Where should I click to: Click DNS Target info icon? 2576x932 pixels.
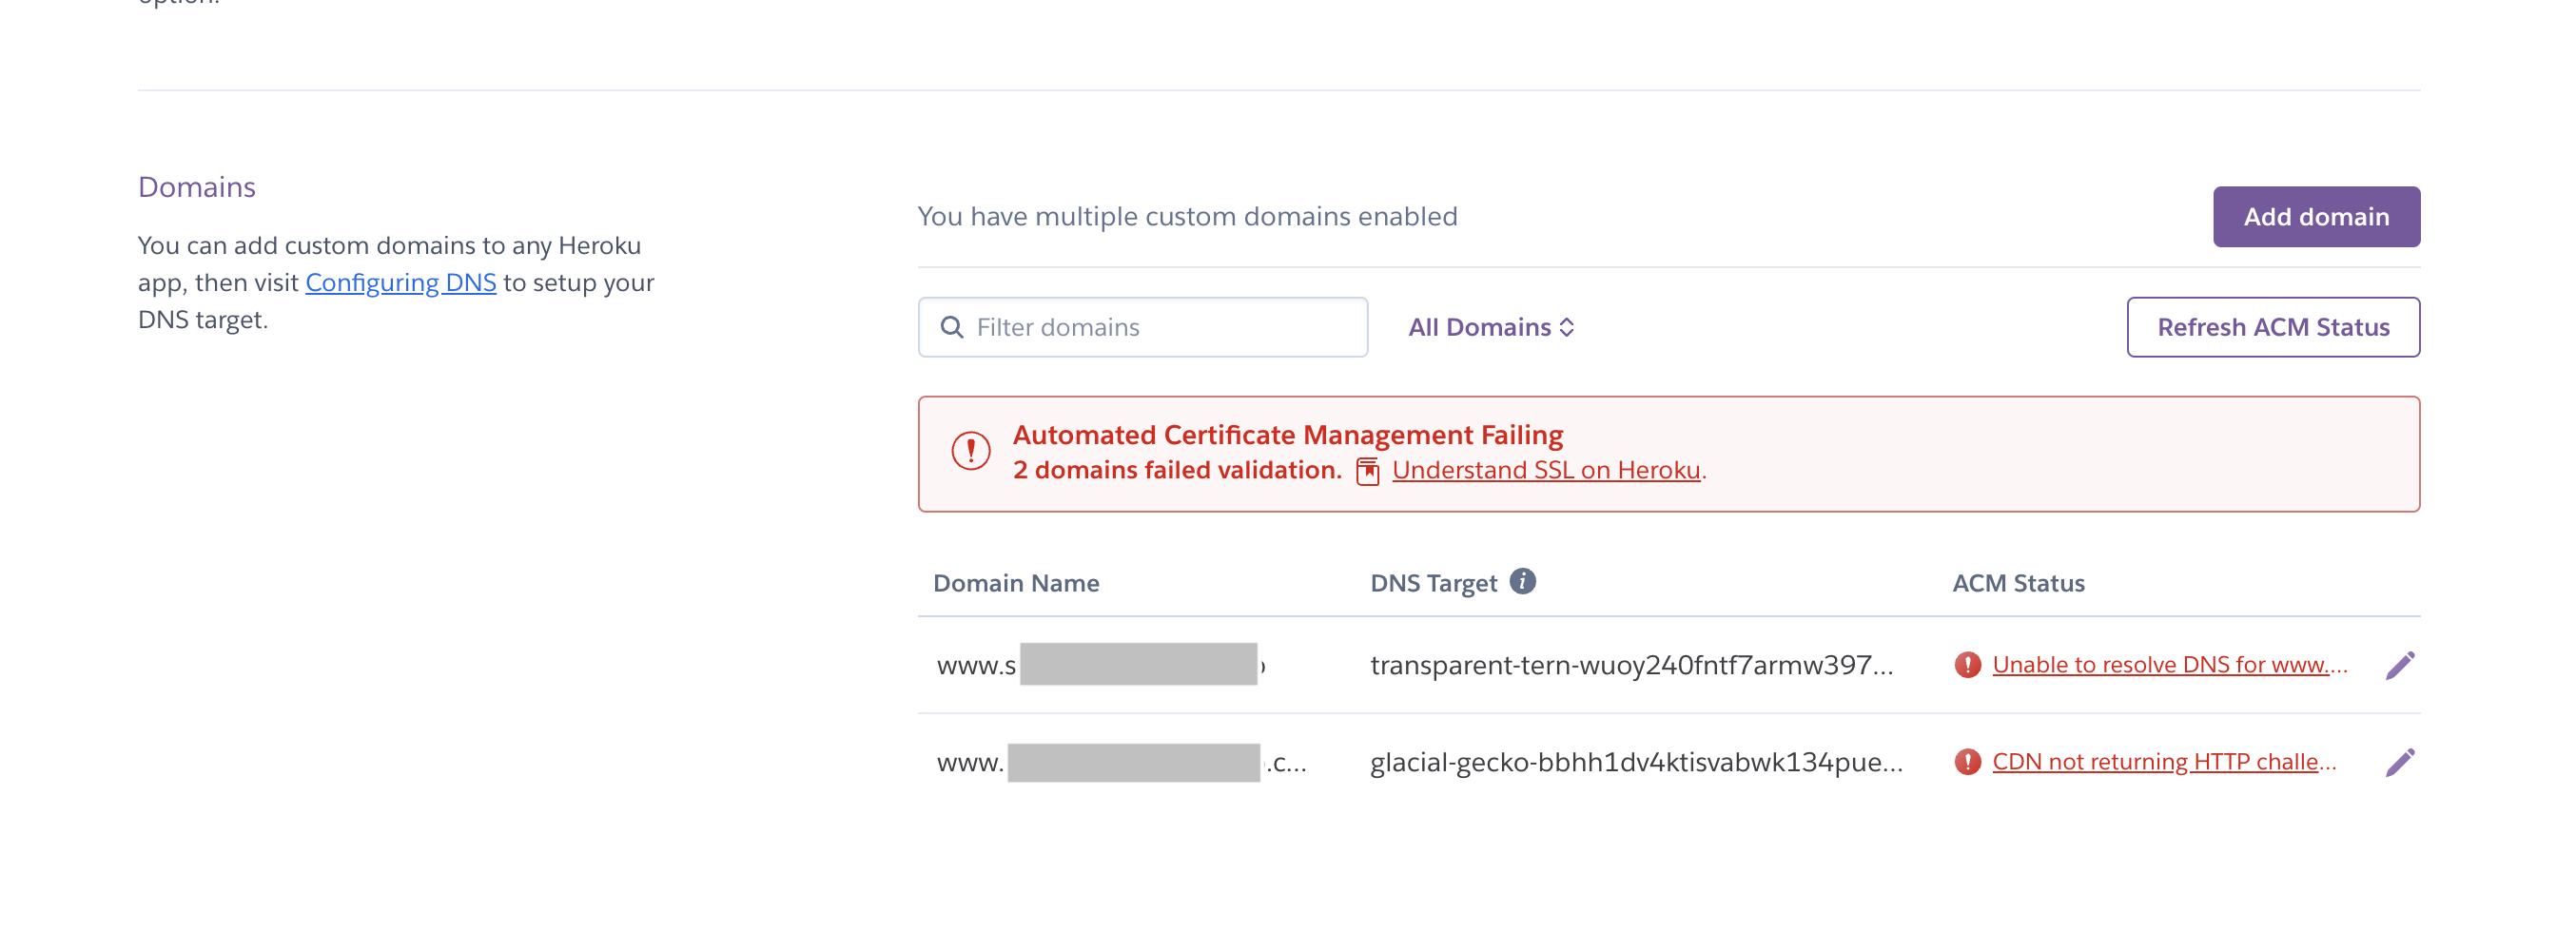[x=1522, y=581]
